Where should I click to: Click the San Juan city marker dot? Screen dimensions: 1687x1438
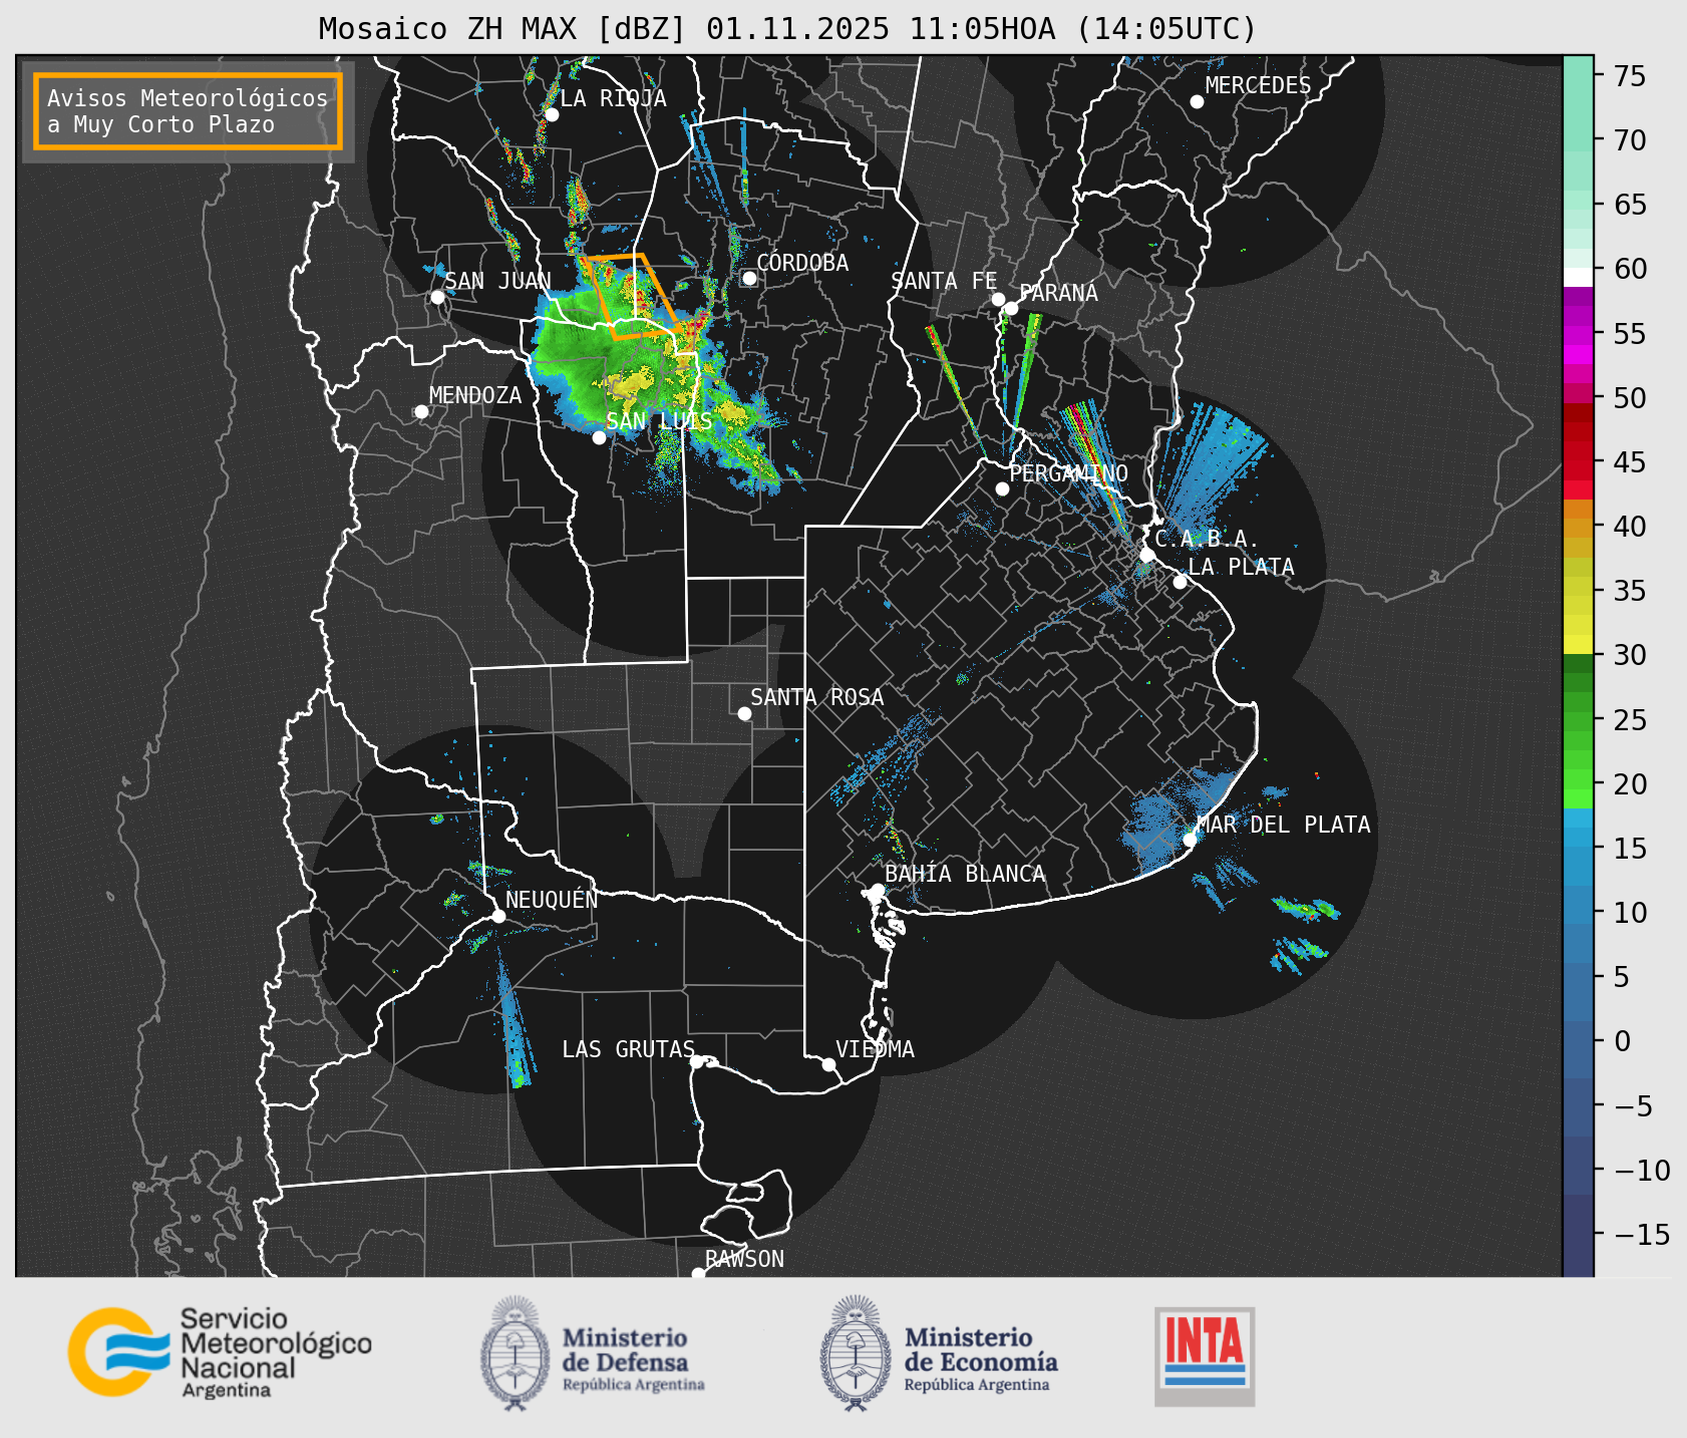point(437,297)
